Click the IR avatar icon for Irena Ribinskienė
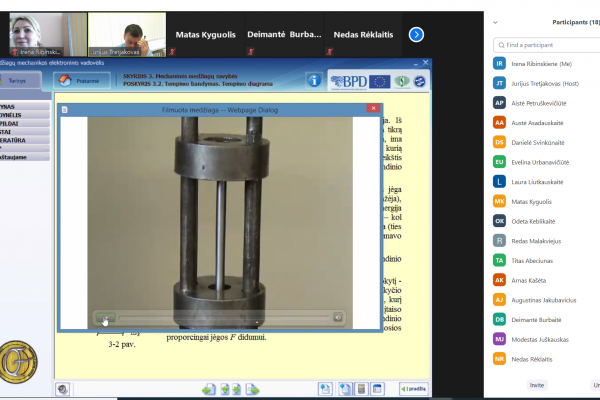Viewport: 600px width, 400px height. 499,64
